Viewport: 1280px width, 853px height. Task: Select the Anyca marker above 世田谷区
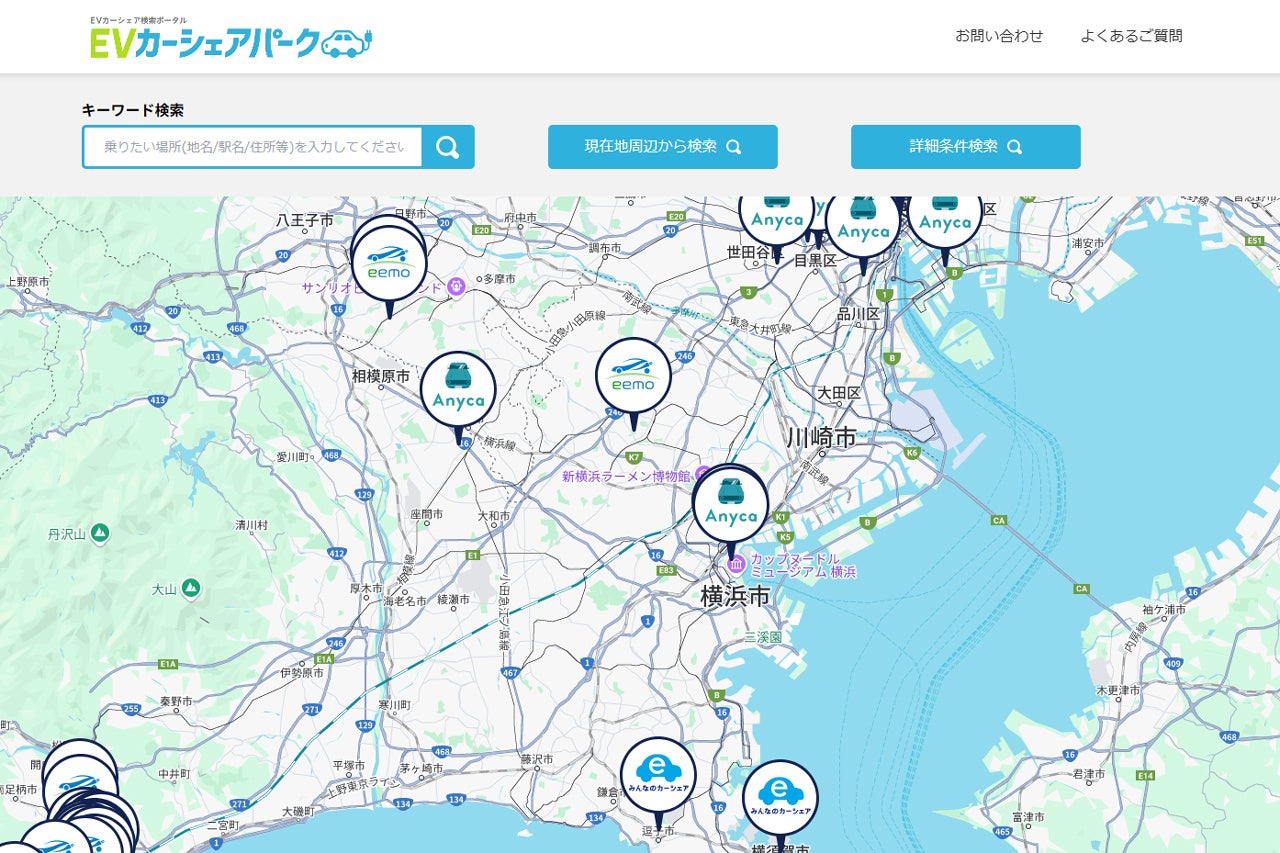tap(776, 216)
